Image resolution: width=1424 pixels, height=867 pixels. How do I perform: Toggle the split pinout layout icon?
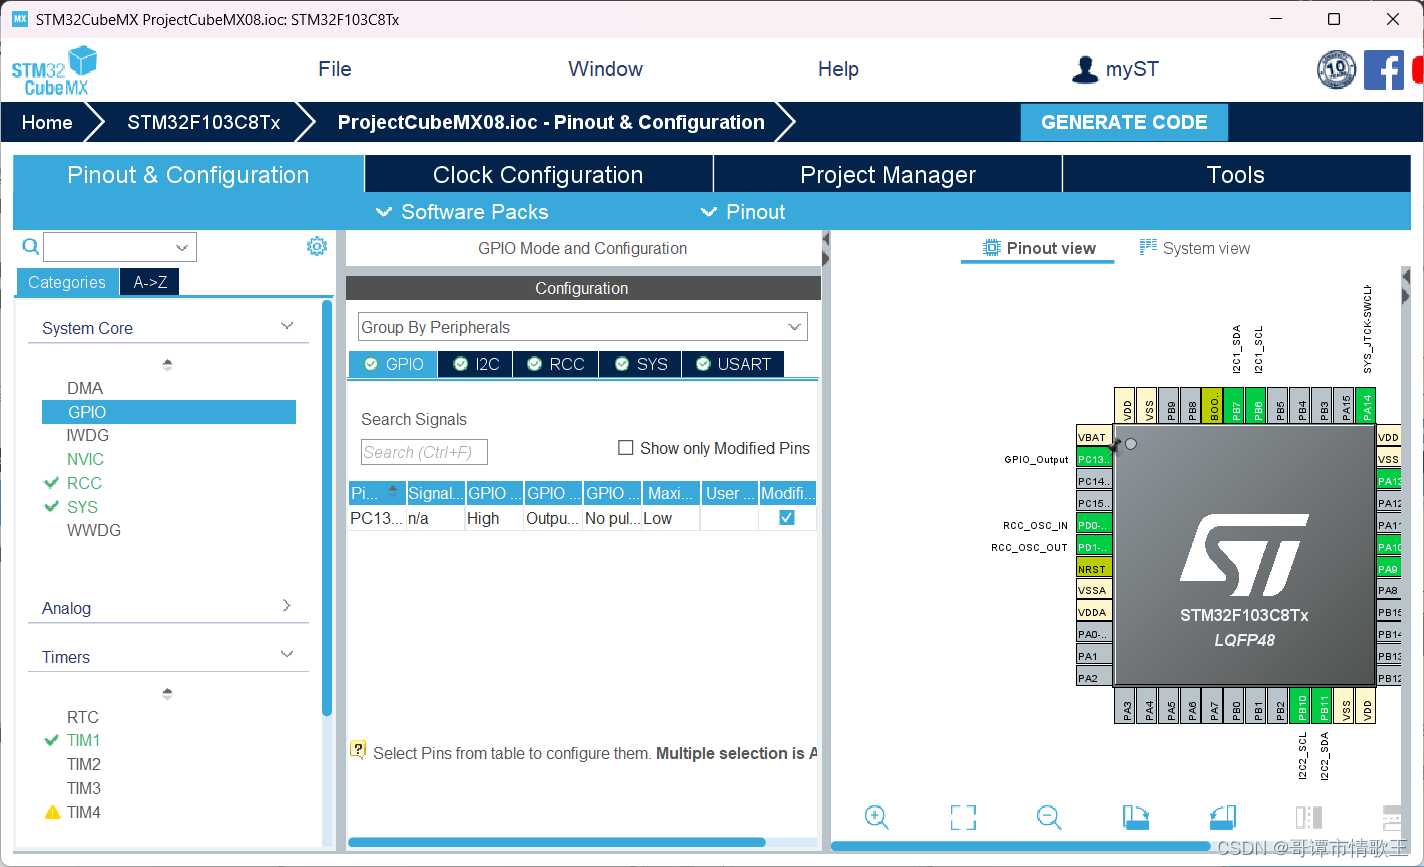tap(1309, 817)
